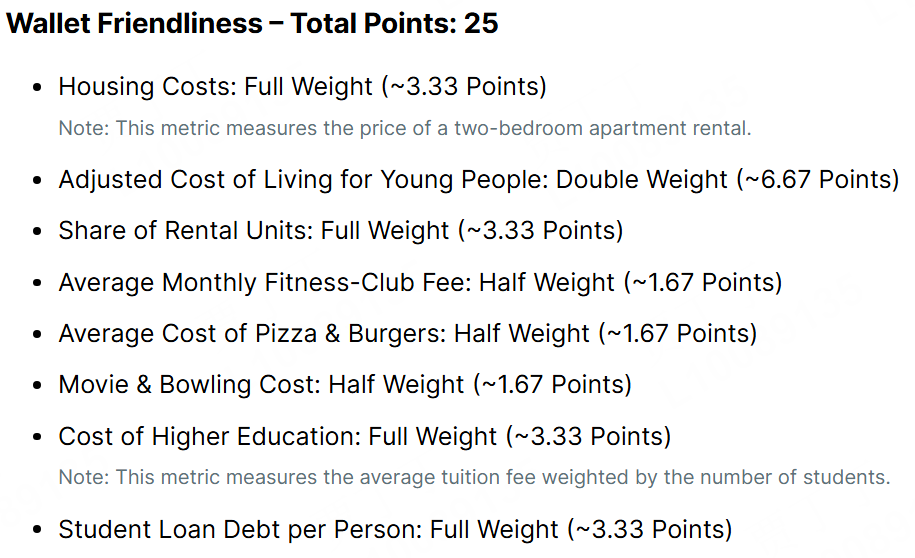Click the bullet before Fitness-Club Fee

click(x=38, y=284)
